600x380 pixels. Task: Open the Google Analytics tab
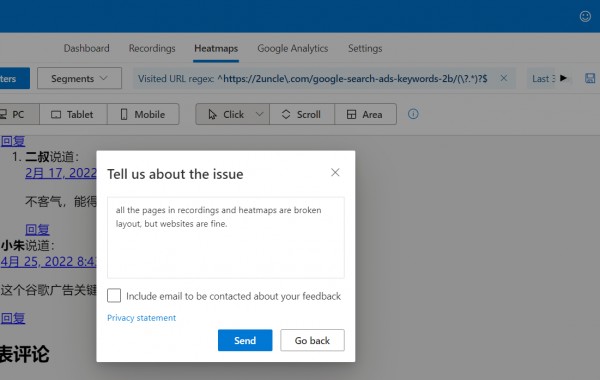point(293,48)
